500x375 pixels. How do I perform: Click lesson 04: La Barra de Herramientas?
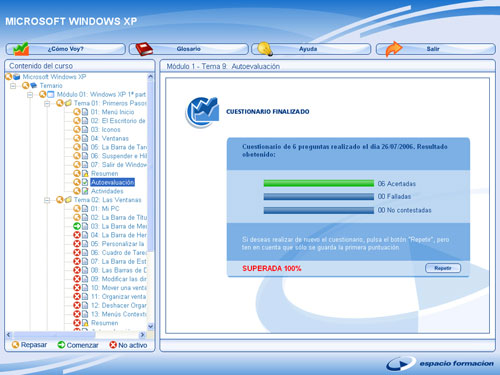click(x=119, y=235)
